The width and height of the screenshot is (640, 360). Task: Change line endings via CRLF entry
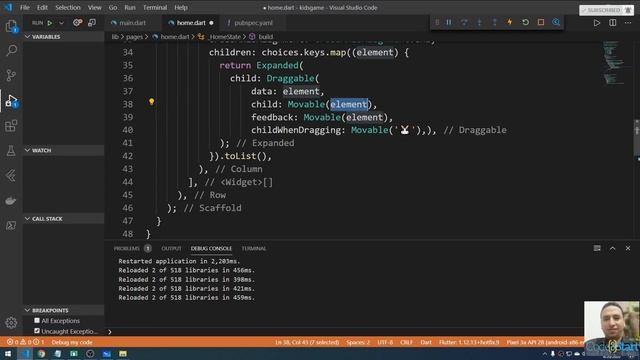pyautogui.click(x=407, y=342)
